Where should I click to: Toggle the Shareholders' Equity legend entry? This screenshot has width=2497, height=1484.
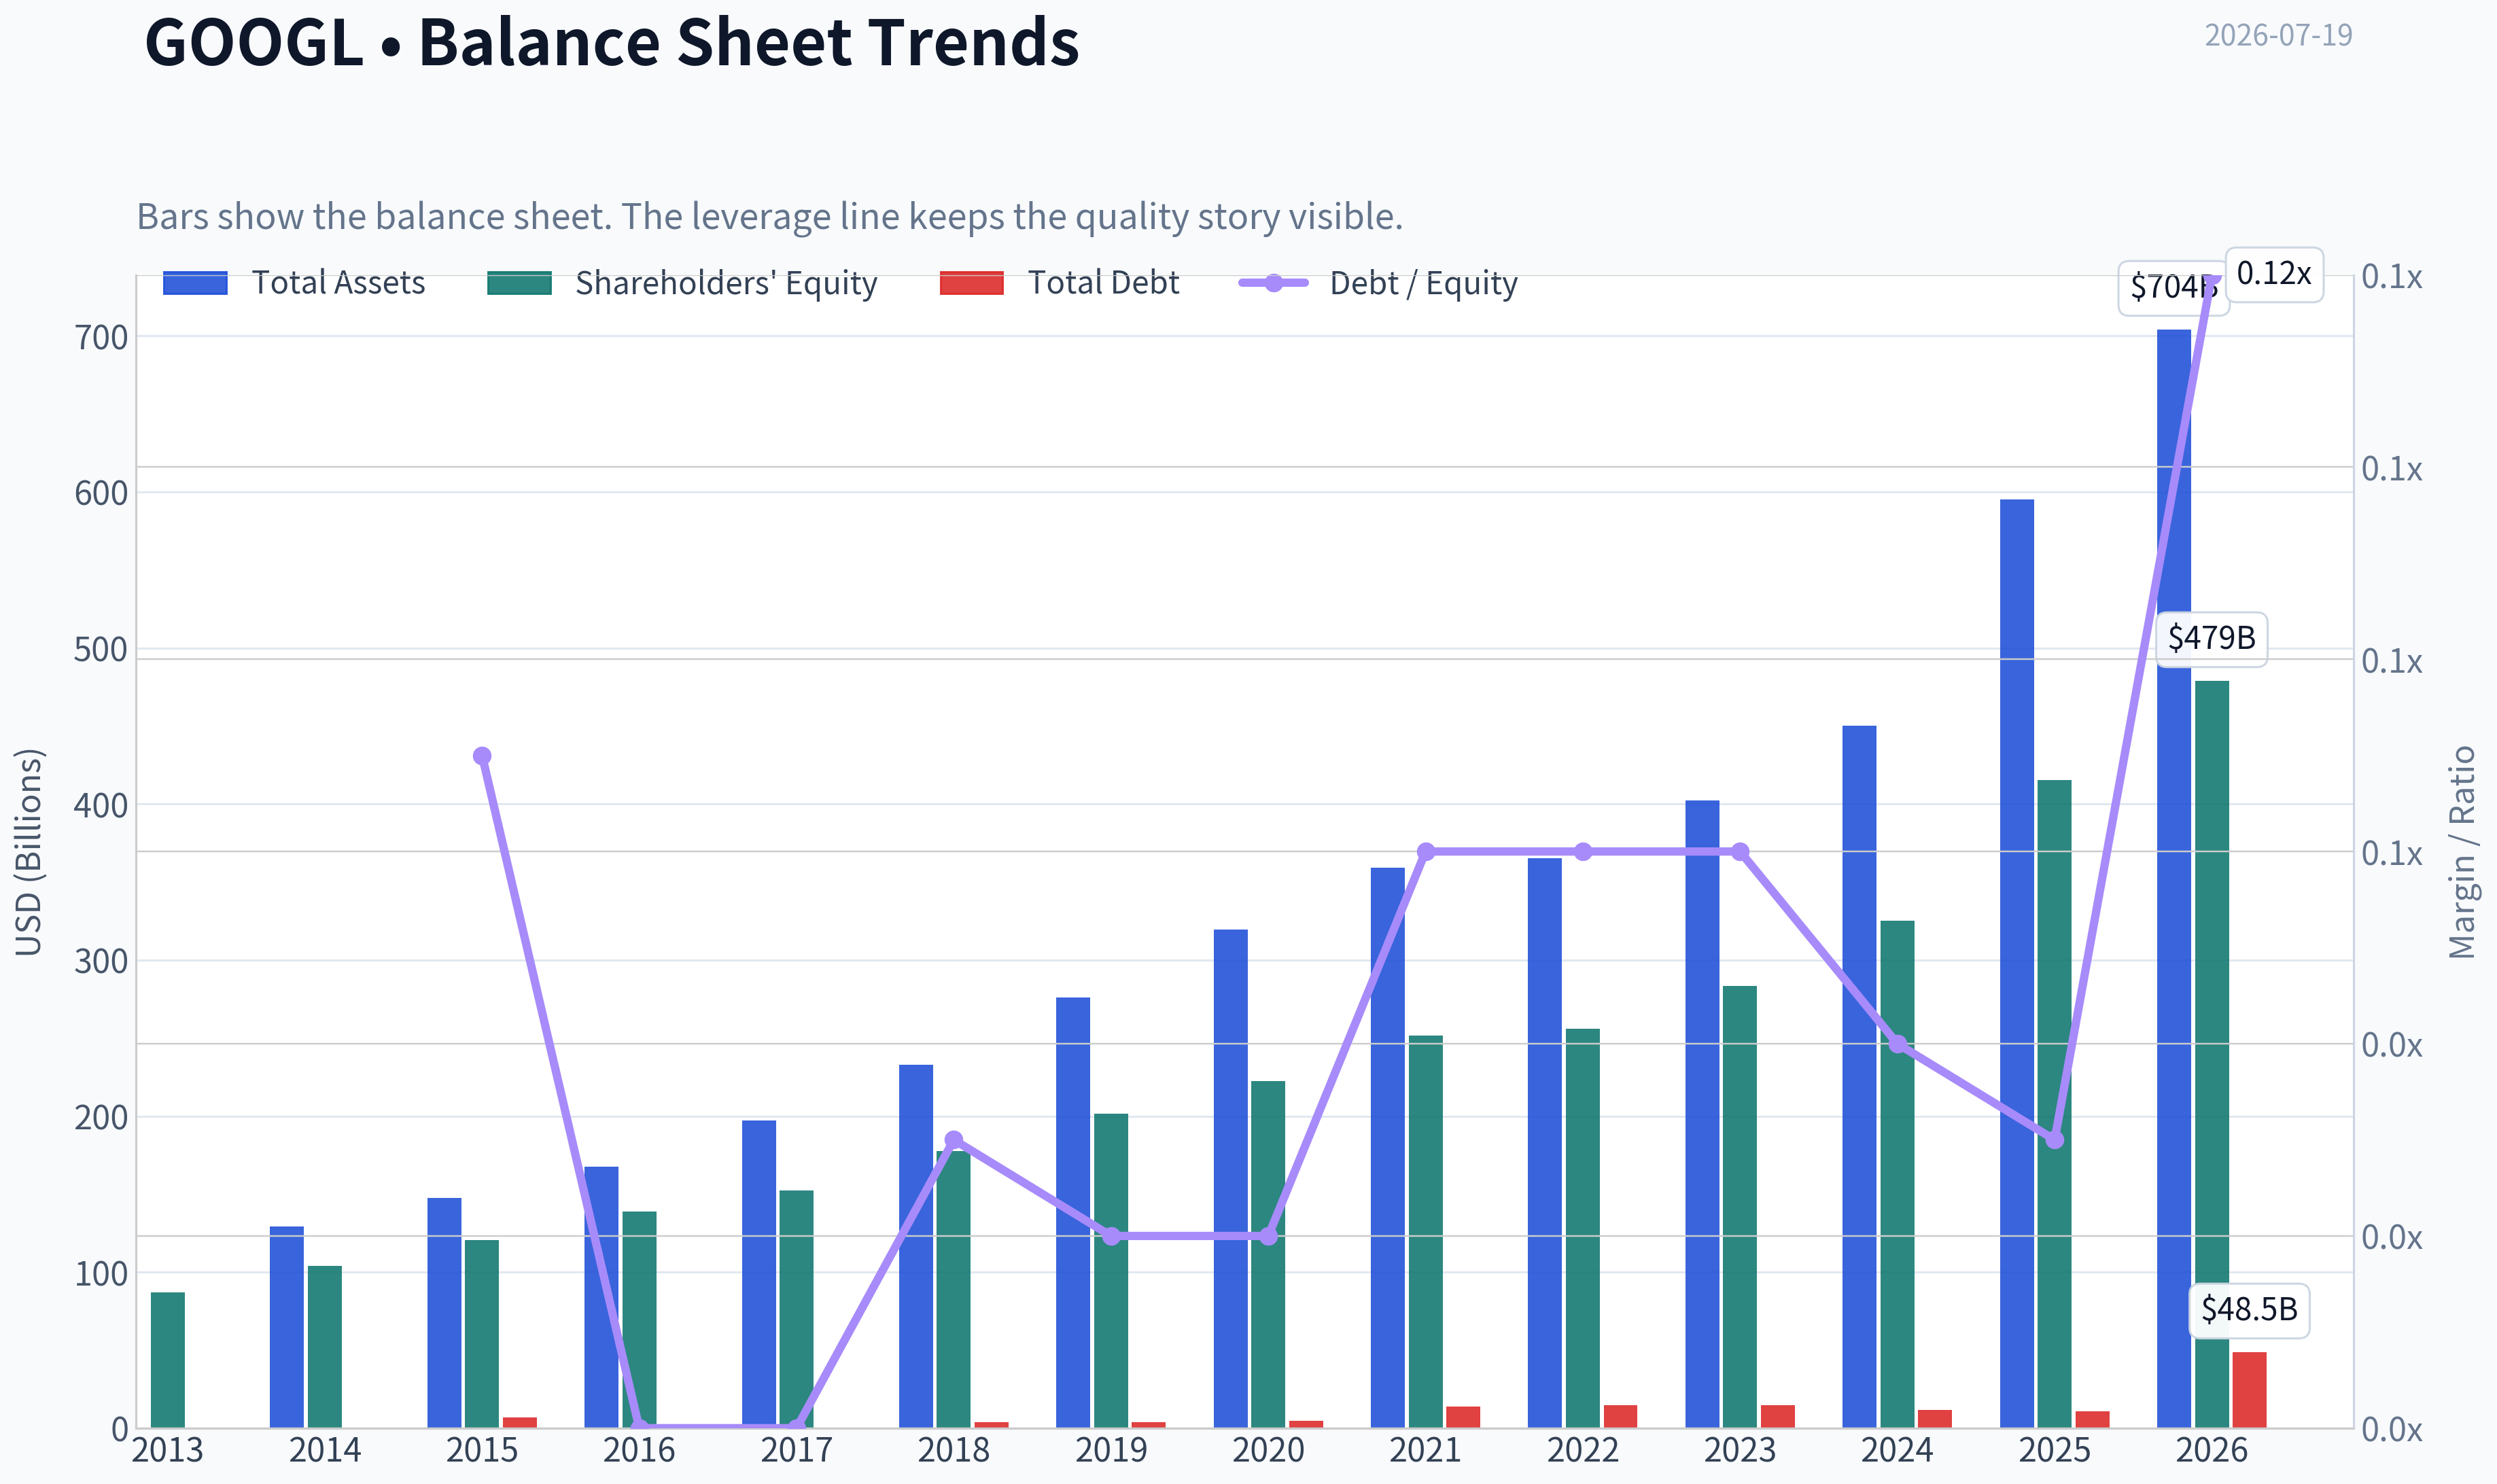pyautogui.click(x=682, y=283)
